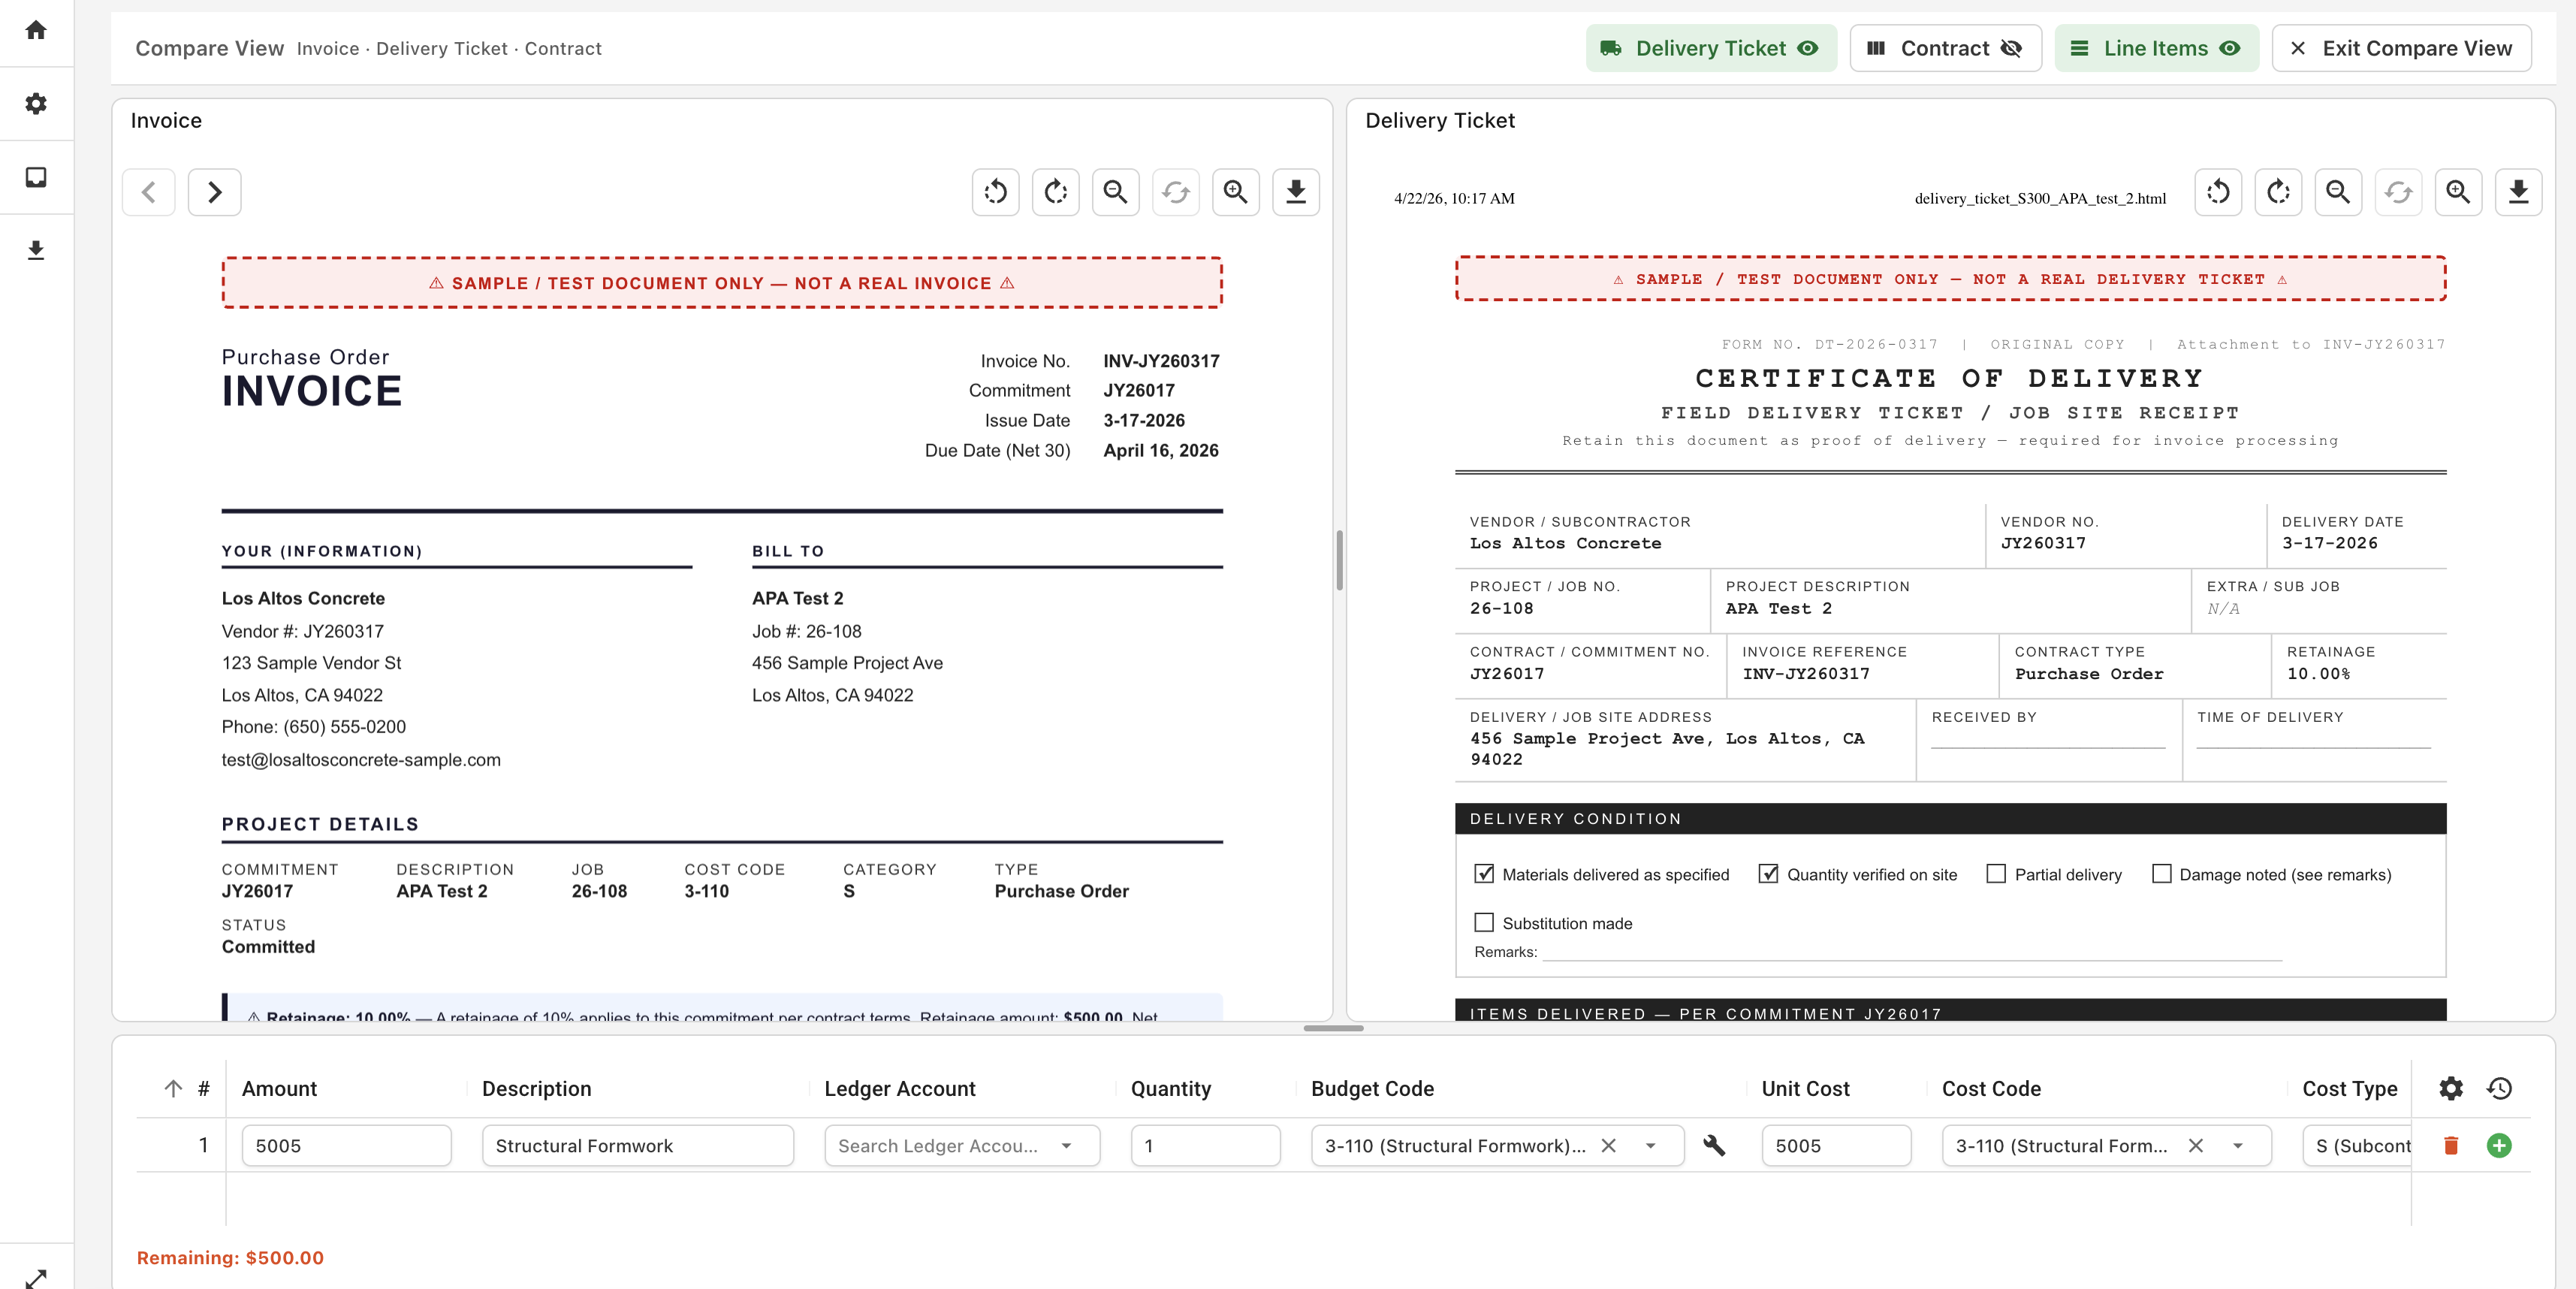Screen dimensions: 2576x1289
Task: Check the Substitution made checkbox
Action: click(x=1484, y=922)
